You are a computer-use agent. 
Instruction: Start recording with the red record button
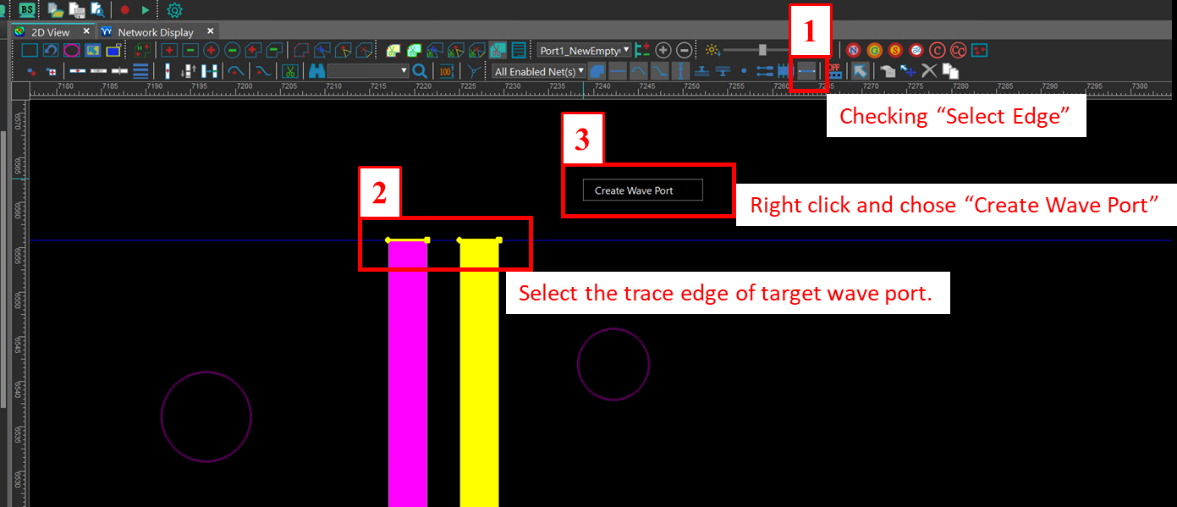[125, 11]
